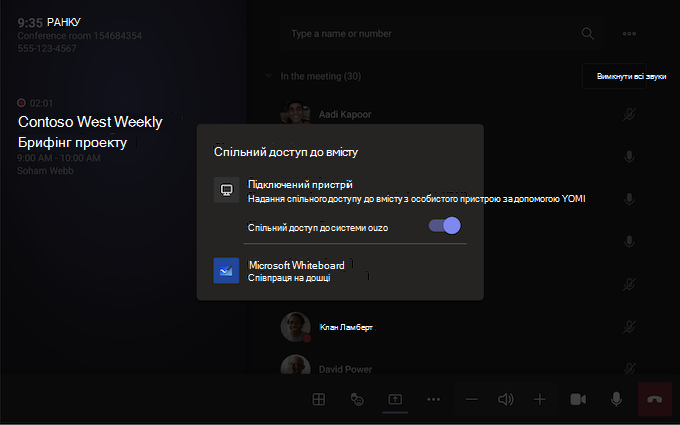680x425 pixels.
Task: Click Брифінг проекту text
Action: [72, 143]
